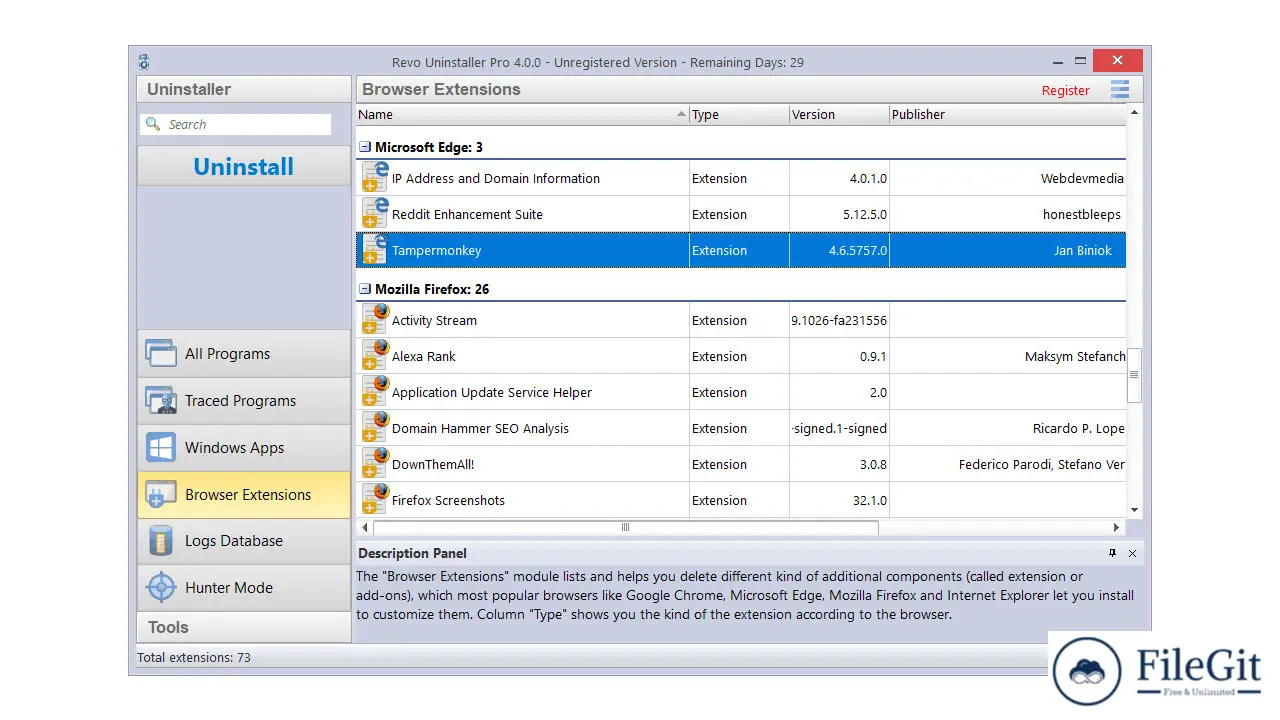The width and height of the screenshot is (1280, 720).
Task: Close the Description Panel
Action: pyautogui.click(x=1132, y=553)
